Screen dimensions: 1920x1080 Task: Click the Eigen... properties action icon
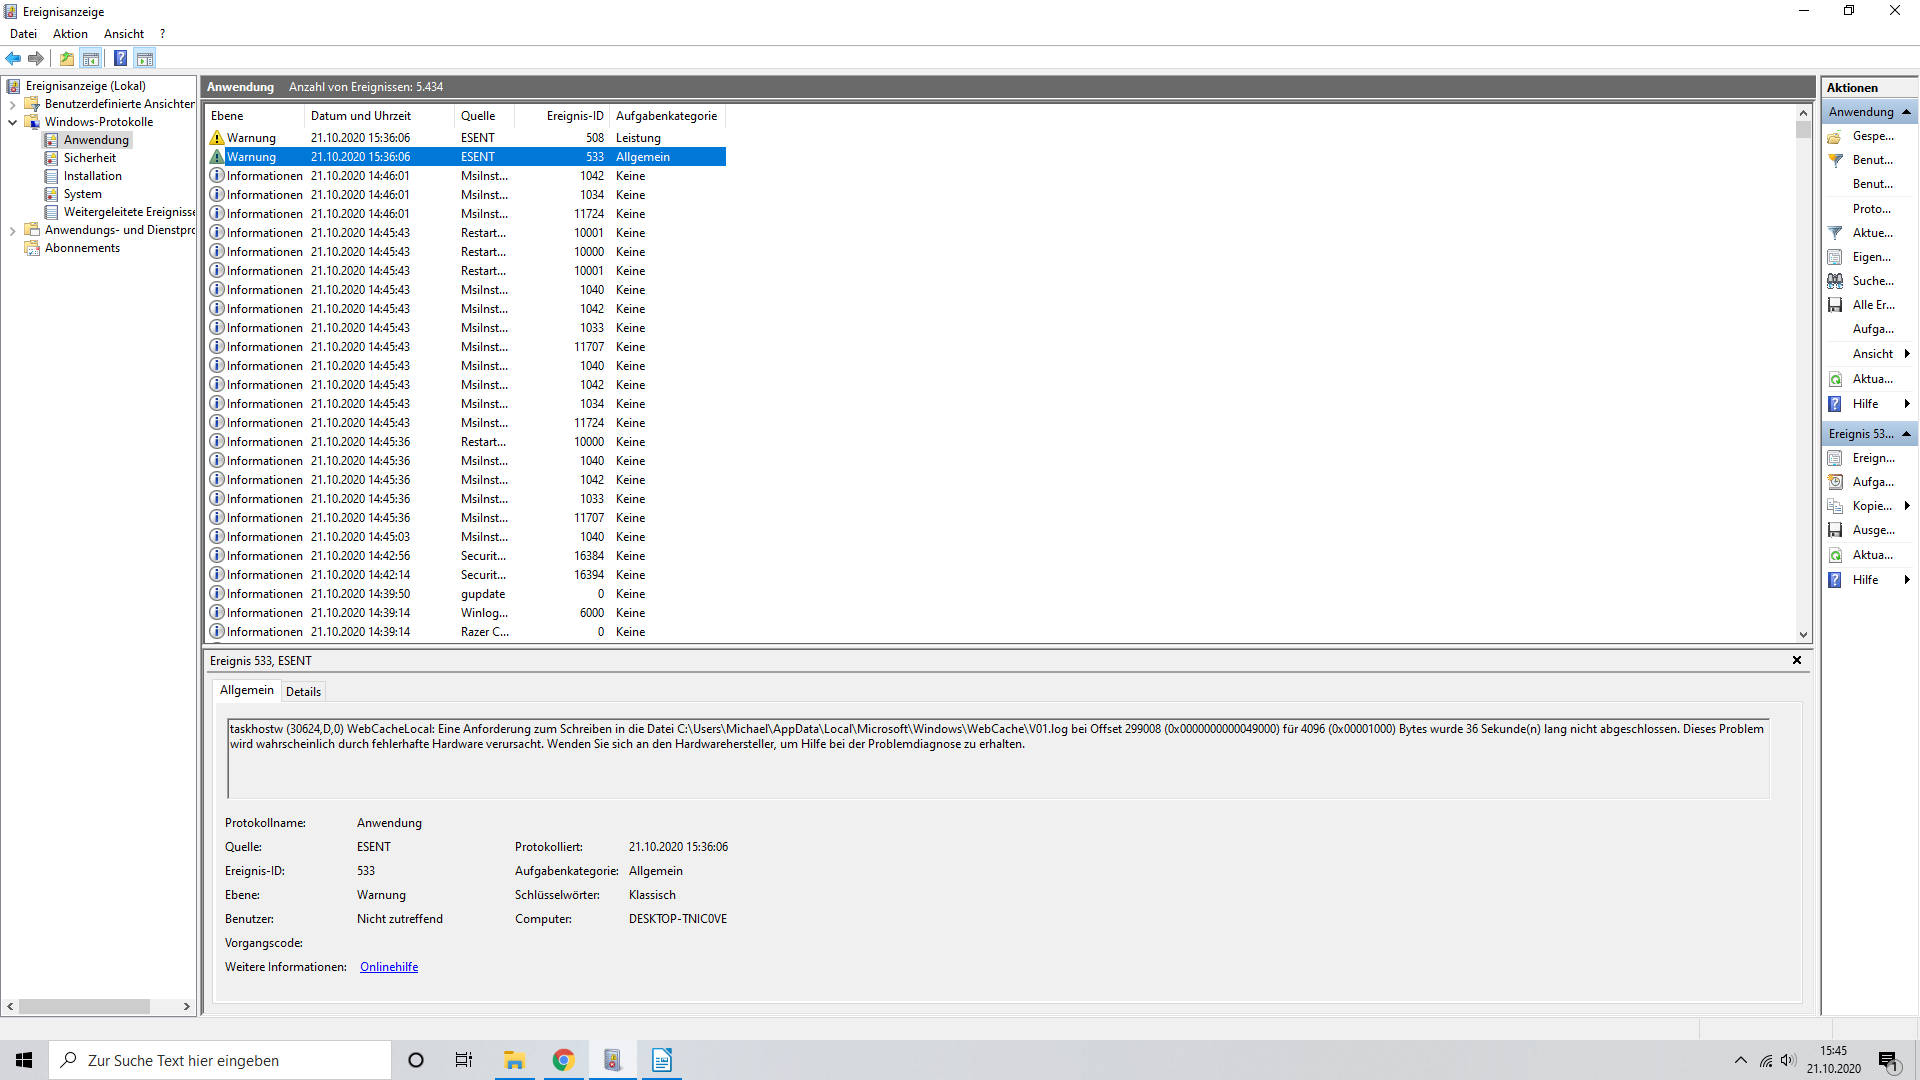pyautogui.click(x=1835, y=257)
